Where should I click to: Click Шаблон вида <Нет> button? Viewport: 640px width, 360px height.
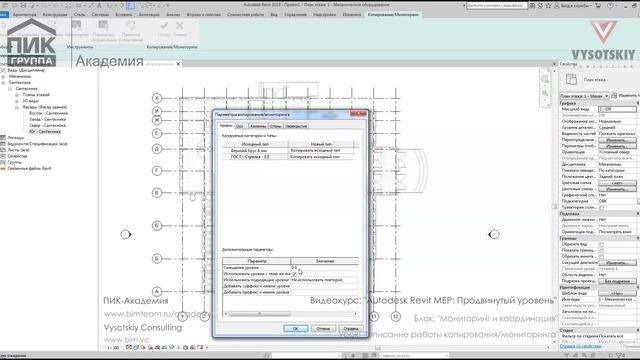pos(617,293)
